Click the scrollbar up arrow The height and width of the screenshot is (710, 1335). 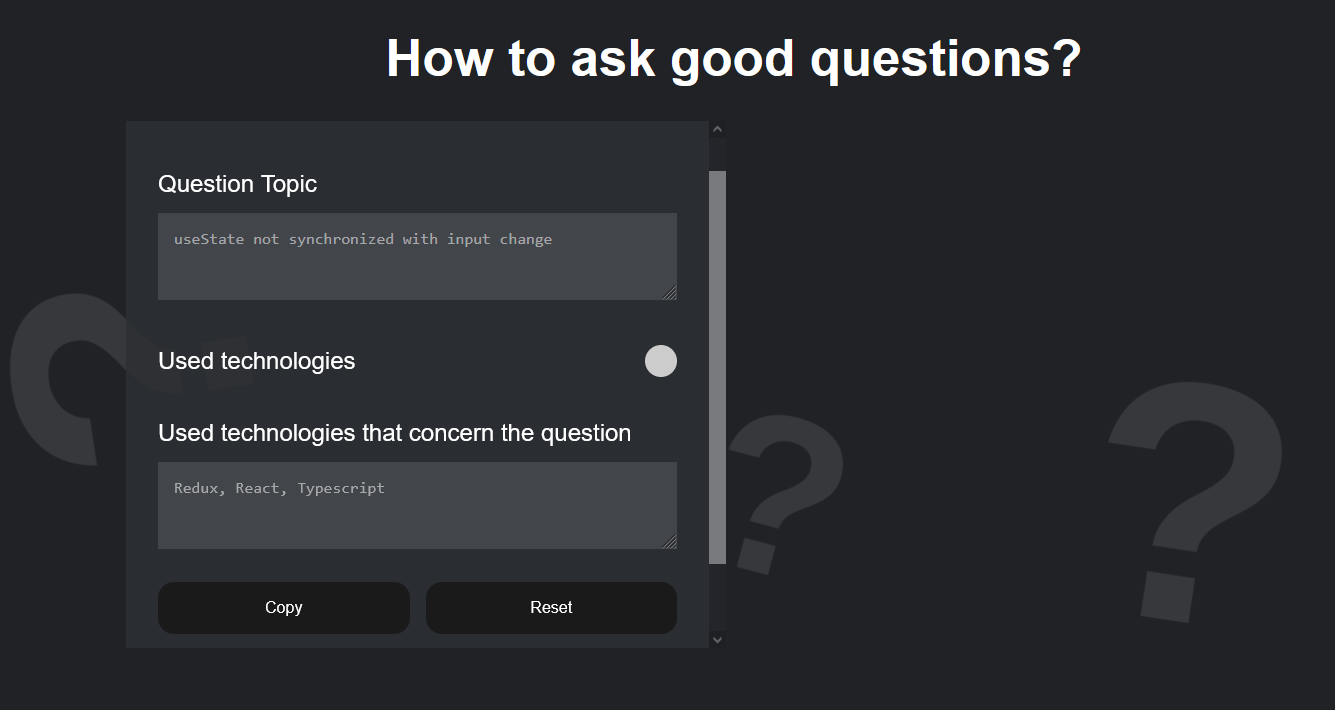pos(717,128)
